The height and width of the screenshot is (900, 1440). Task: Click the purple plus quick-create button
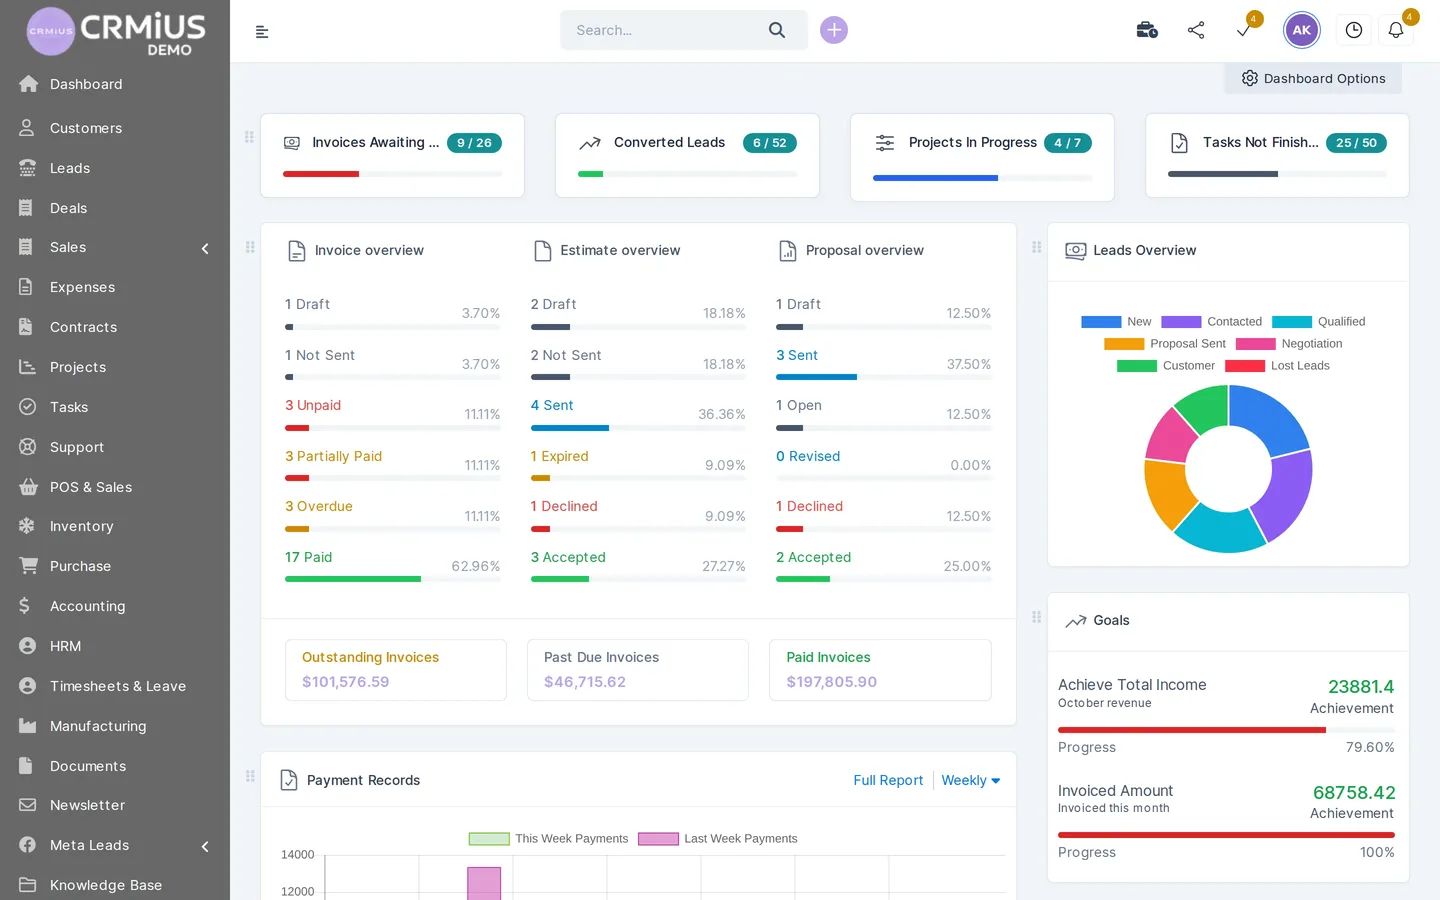[834, 30]
